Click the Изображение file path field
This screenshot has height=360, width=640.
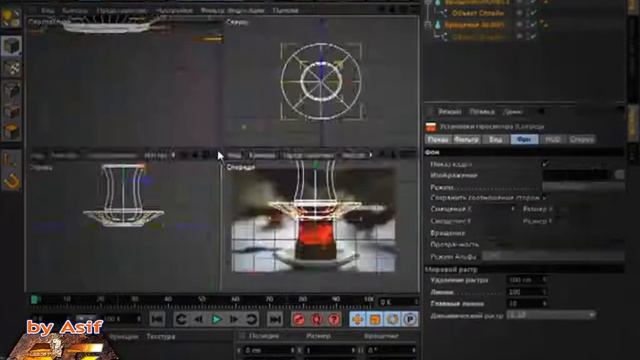coord(576,175)
